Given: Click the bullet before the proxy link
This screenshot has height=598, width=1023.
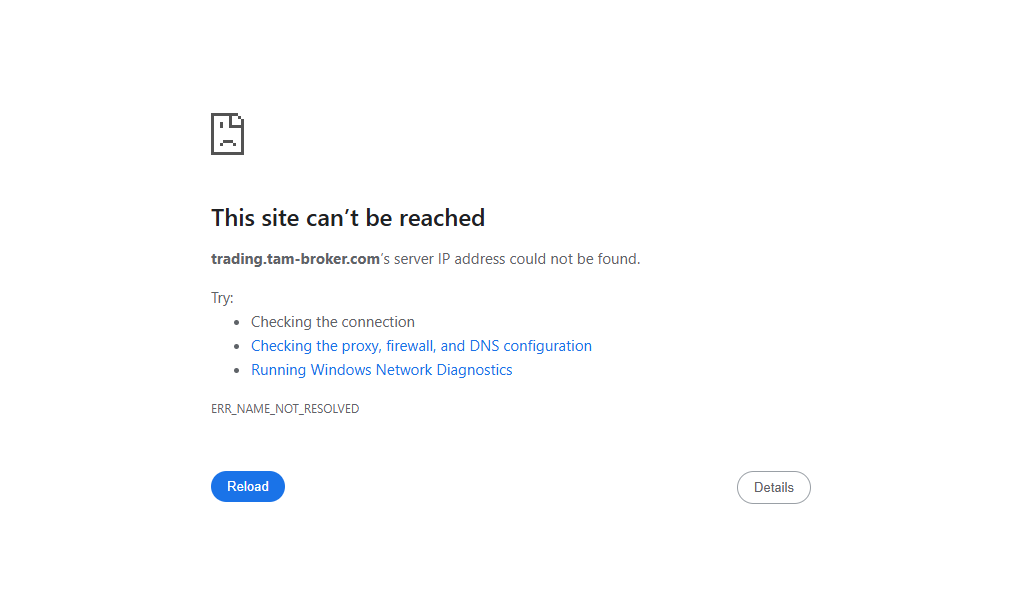Looking at the screenshot, I should (237, 347).
